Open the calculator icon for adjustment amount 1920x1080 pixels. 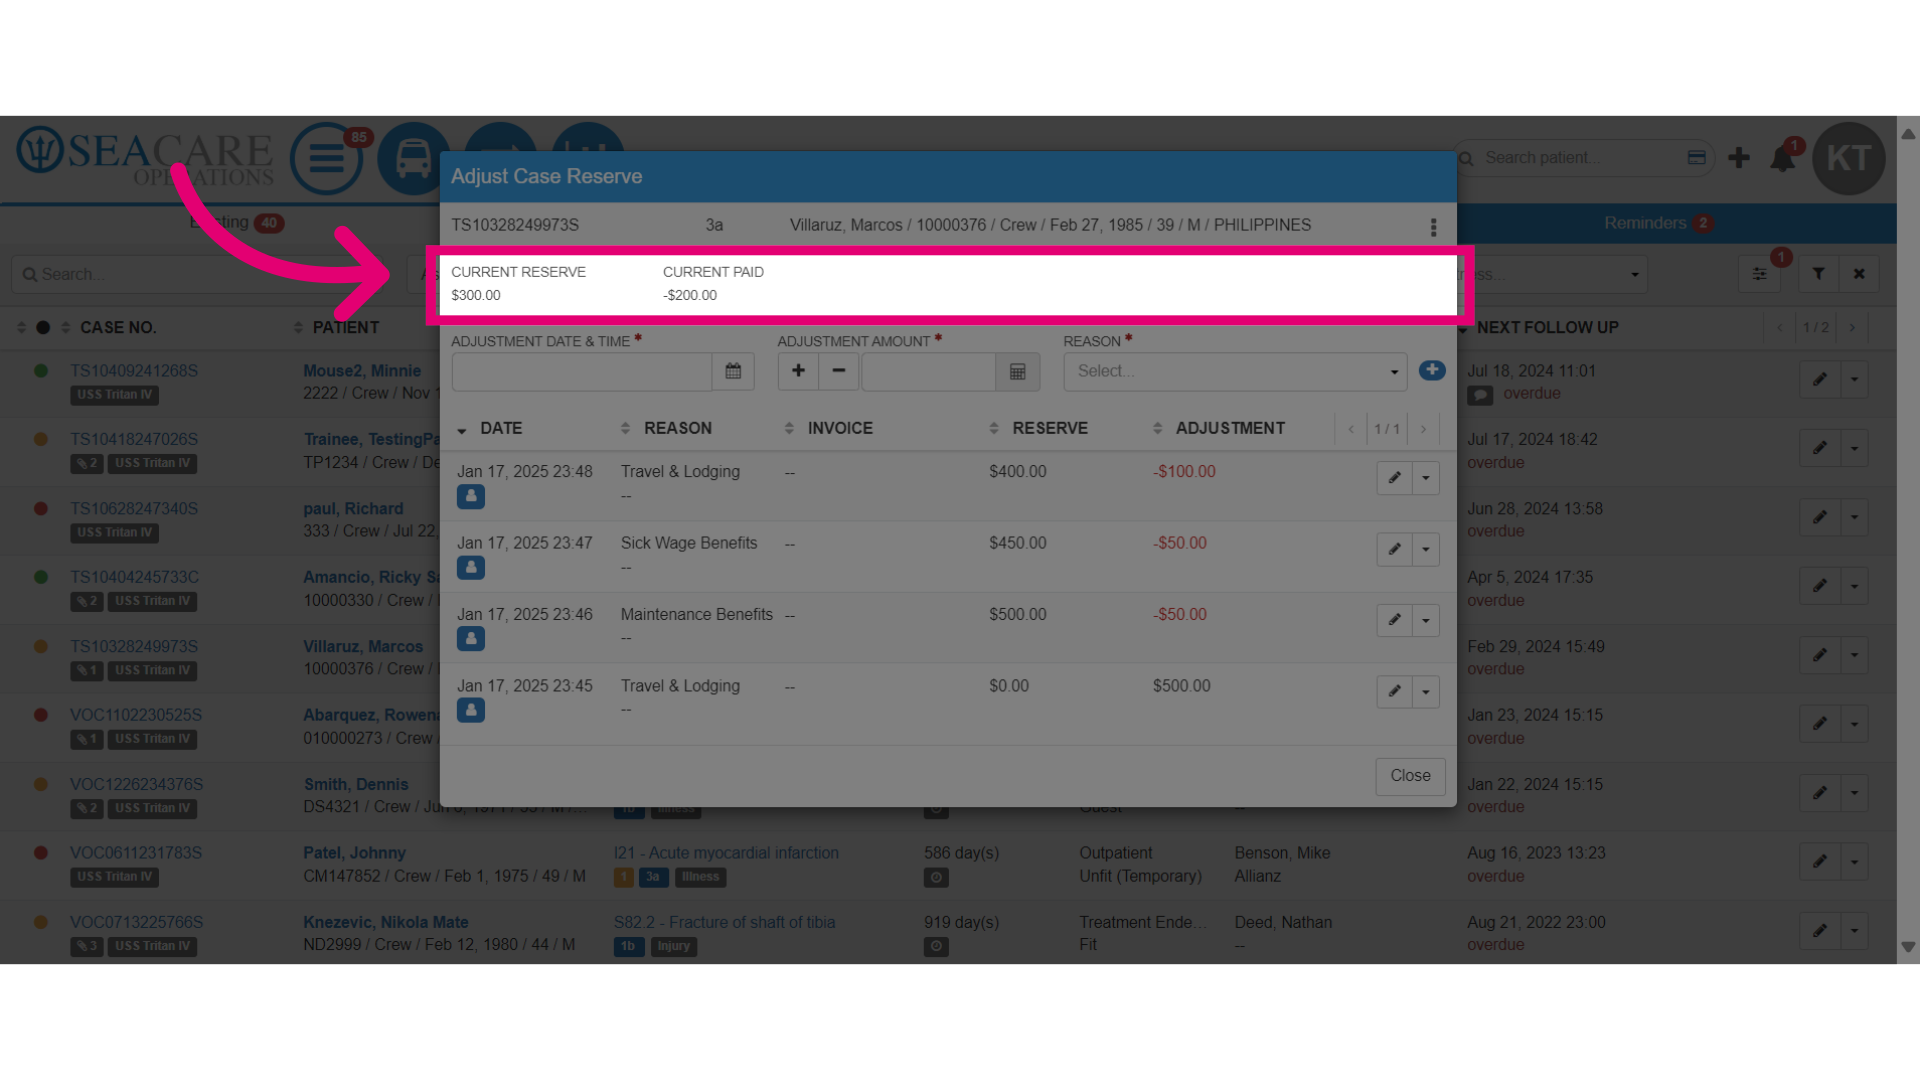1017,371
